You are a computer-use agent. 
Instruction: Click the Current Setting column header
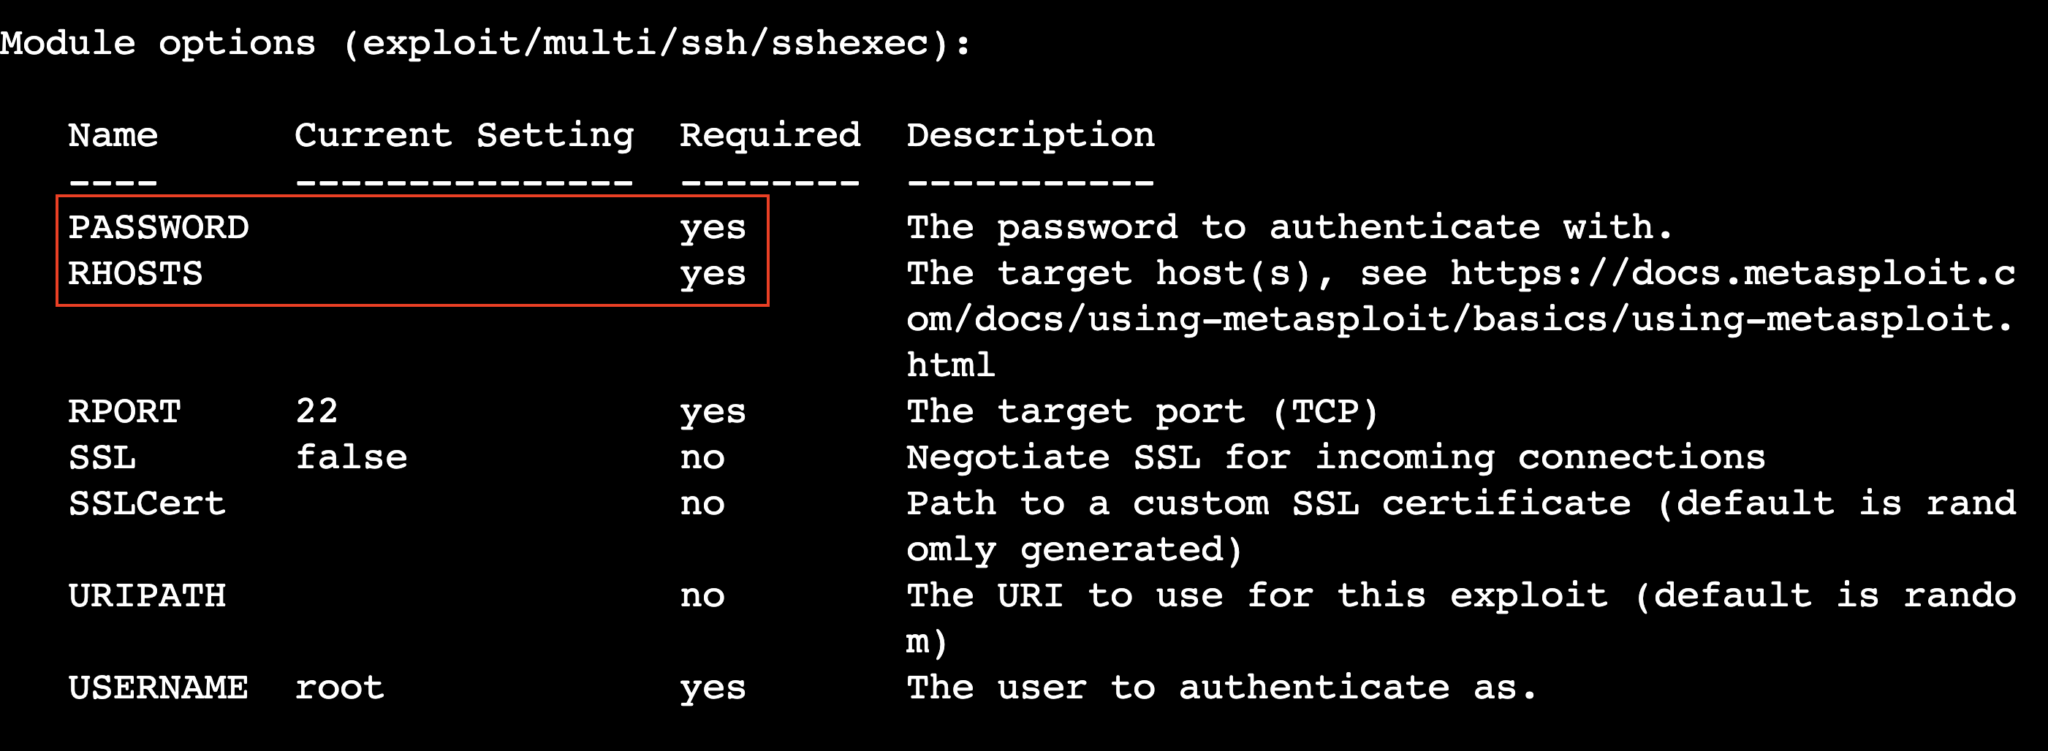(464, 135)
